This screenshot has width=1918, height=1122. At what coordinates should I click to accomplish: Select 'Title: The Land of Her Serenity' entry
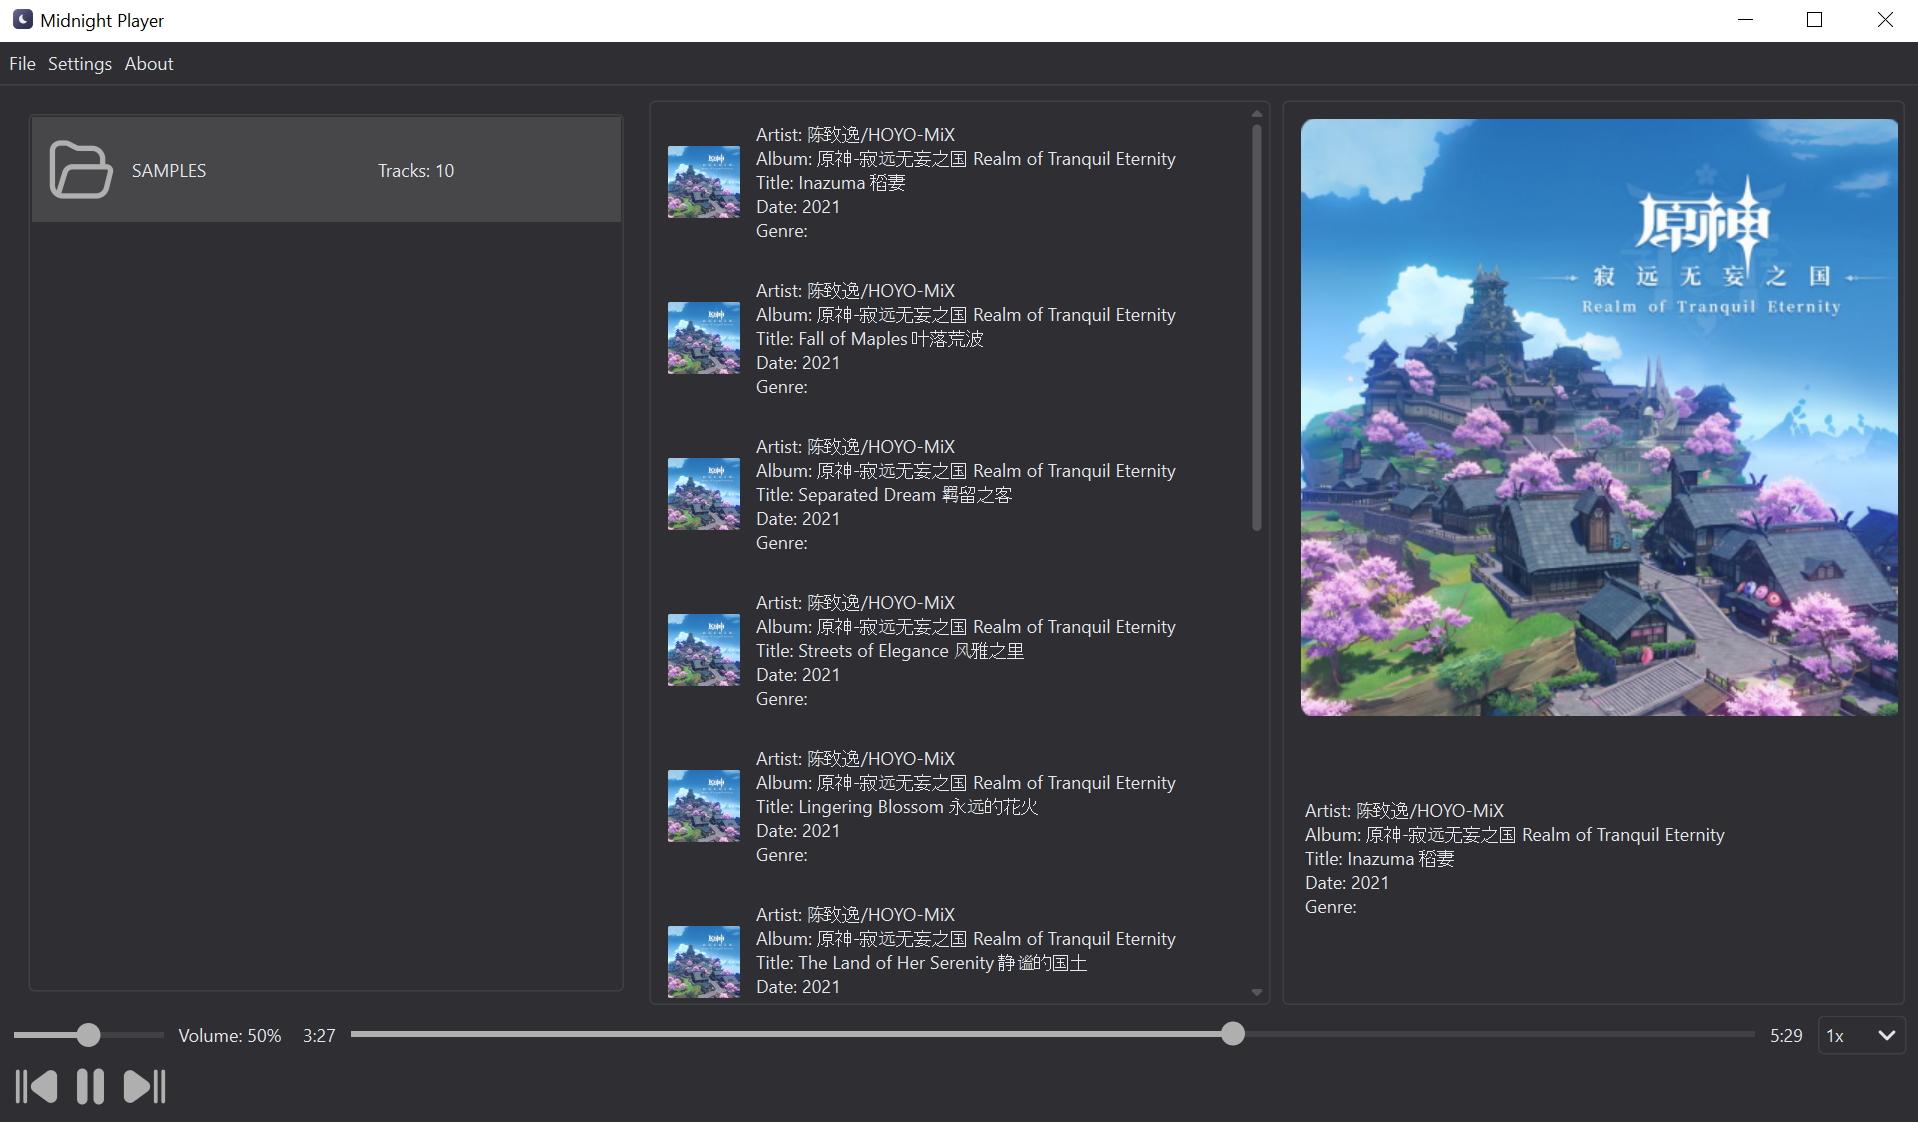[921, 963]
